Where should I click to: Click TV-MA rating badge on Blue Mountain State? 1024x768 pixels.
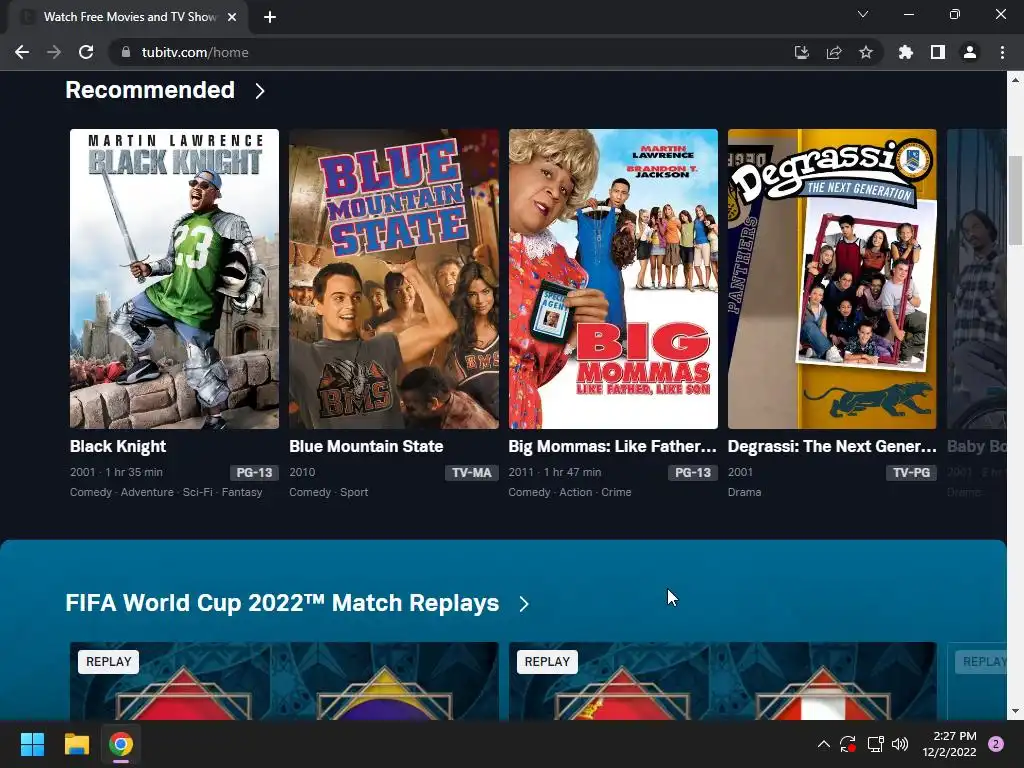point(472,473)
